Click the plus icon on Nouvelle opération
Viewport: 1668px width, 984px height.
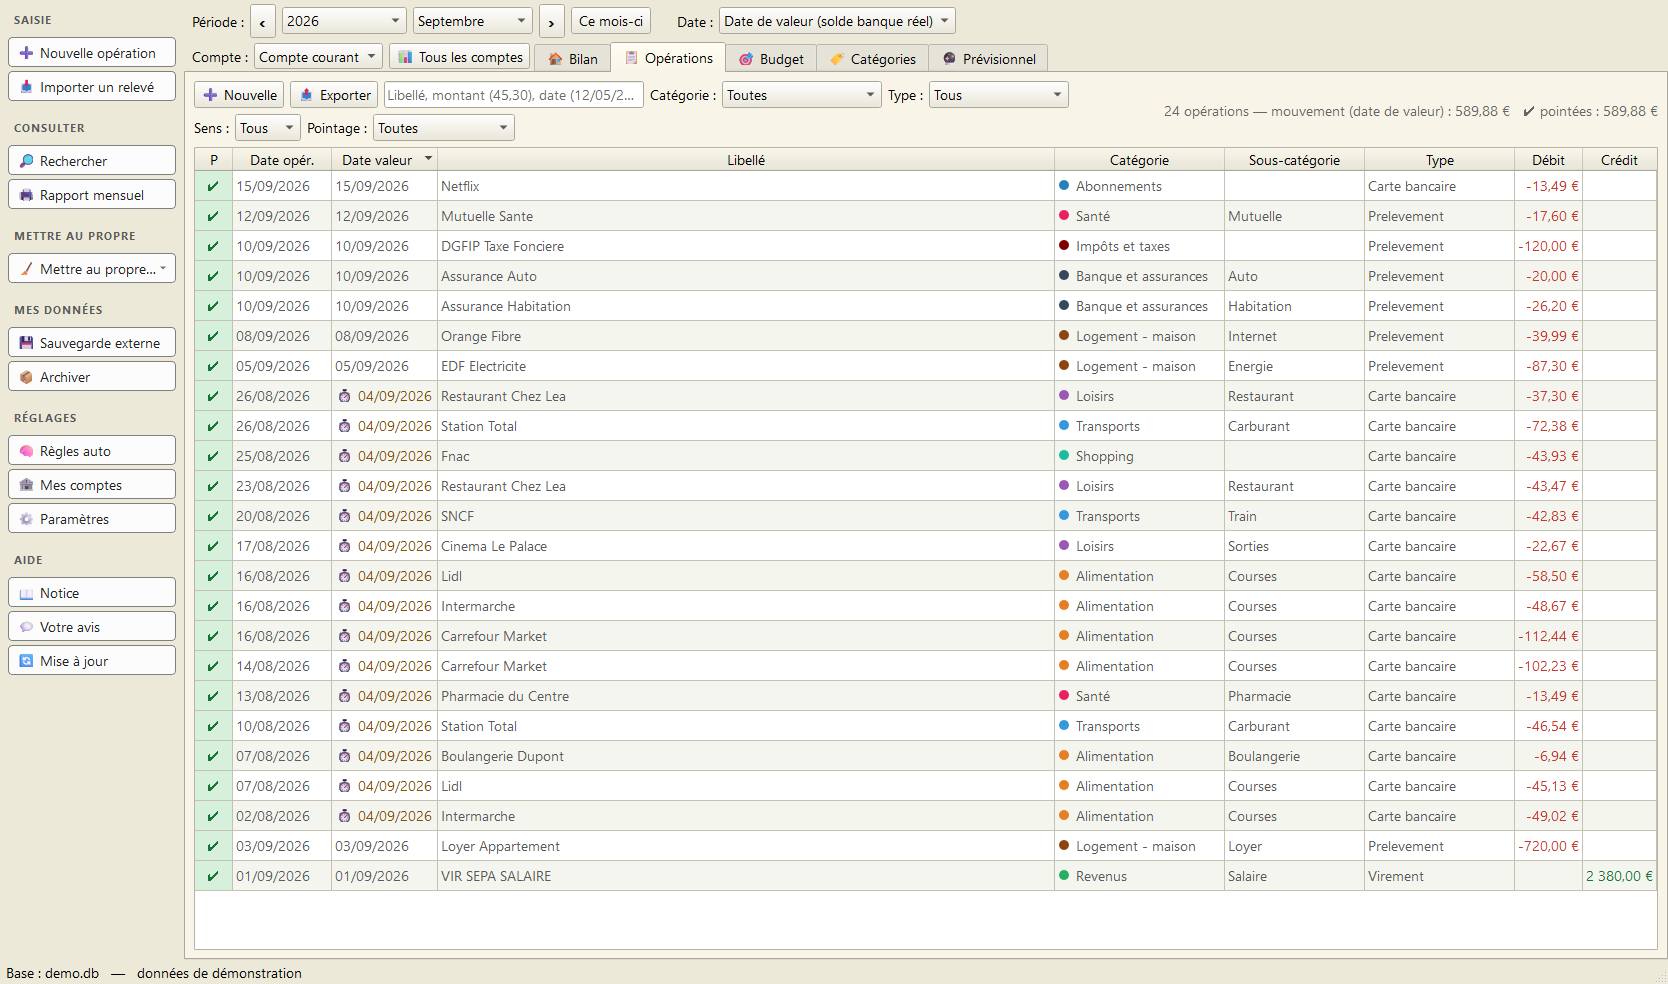[x=26, y=53]
